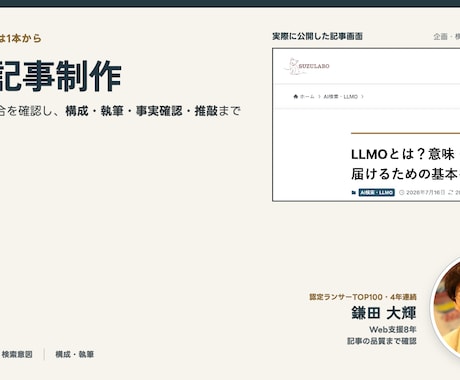
Task: Click the article preview screenshot thumbnail
Action: [x=366, y=125]
